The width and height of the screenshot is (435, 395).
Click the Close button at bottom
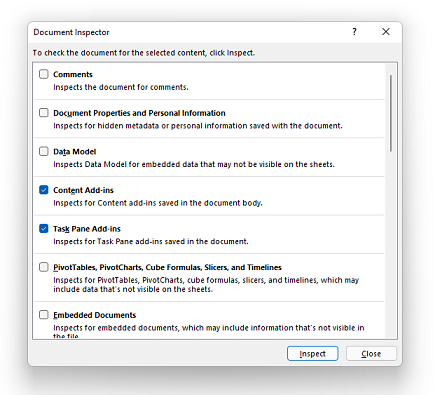(x=371, y=354)
